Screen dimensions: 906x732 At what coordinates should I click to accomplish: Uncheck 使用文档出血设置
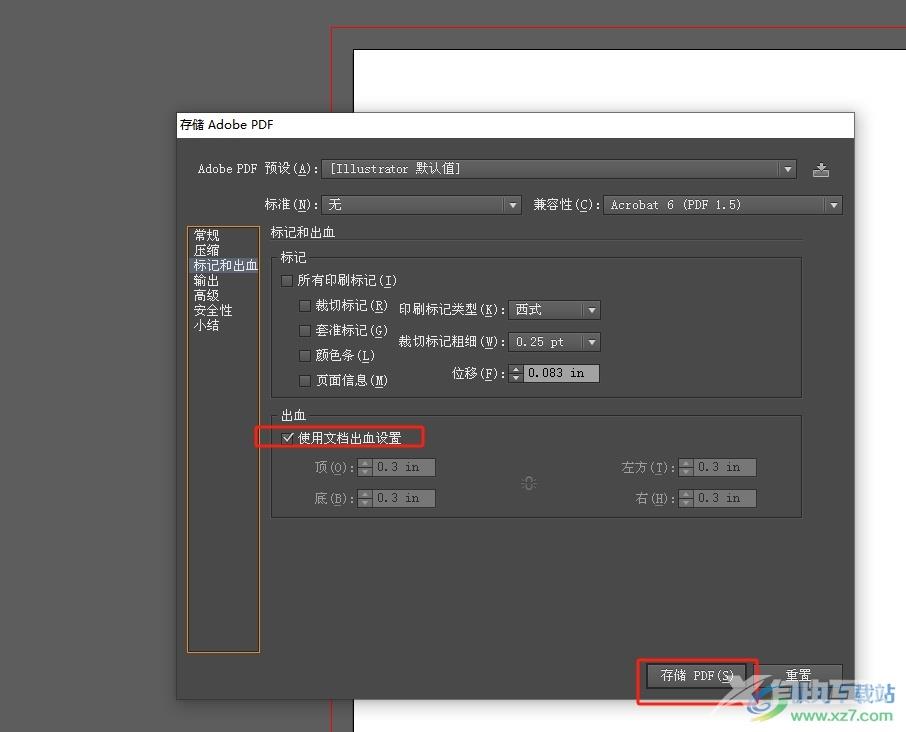287,438
